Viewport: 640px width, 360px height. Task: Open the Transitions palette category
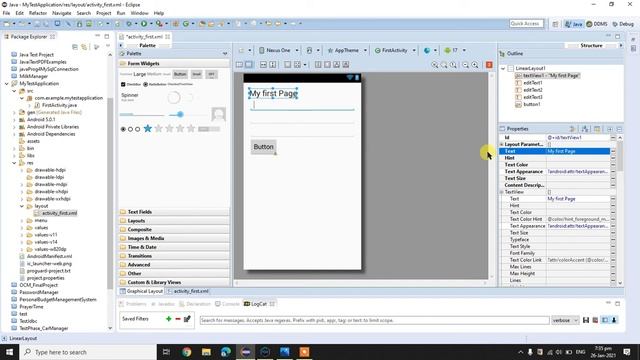click(174, 256)
